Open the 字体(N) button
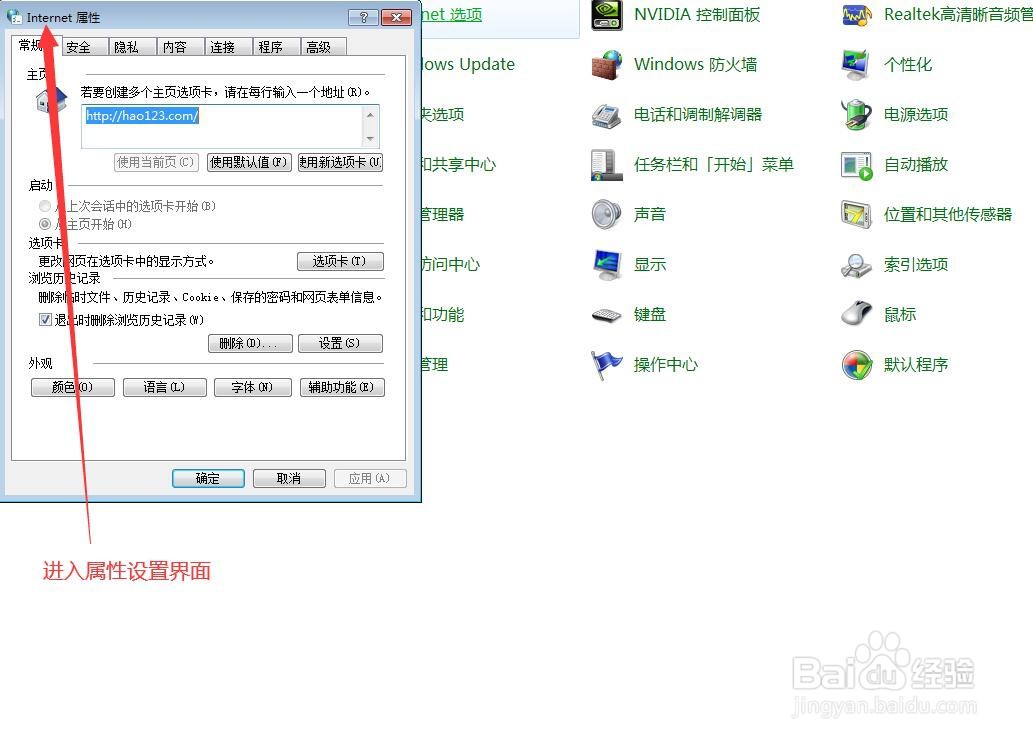 (252, 387)
